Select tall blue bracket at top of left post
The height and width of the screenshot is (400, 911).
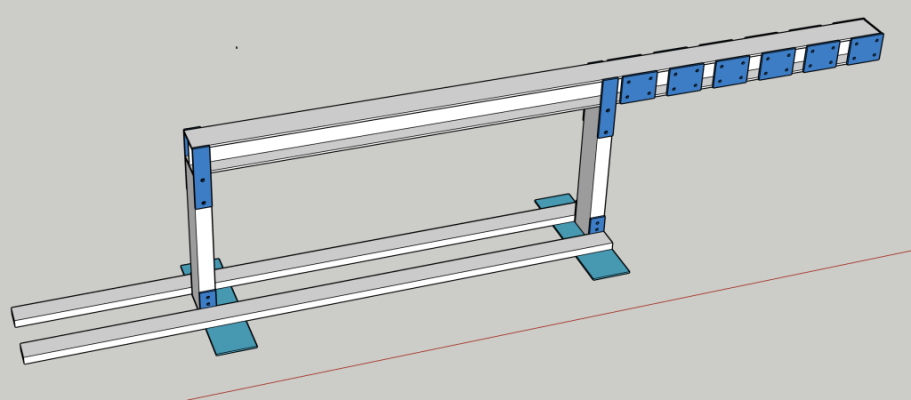(203, 178)
